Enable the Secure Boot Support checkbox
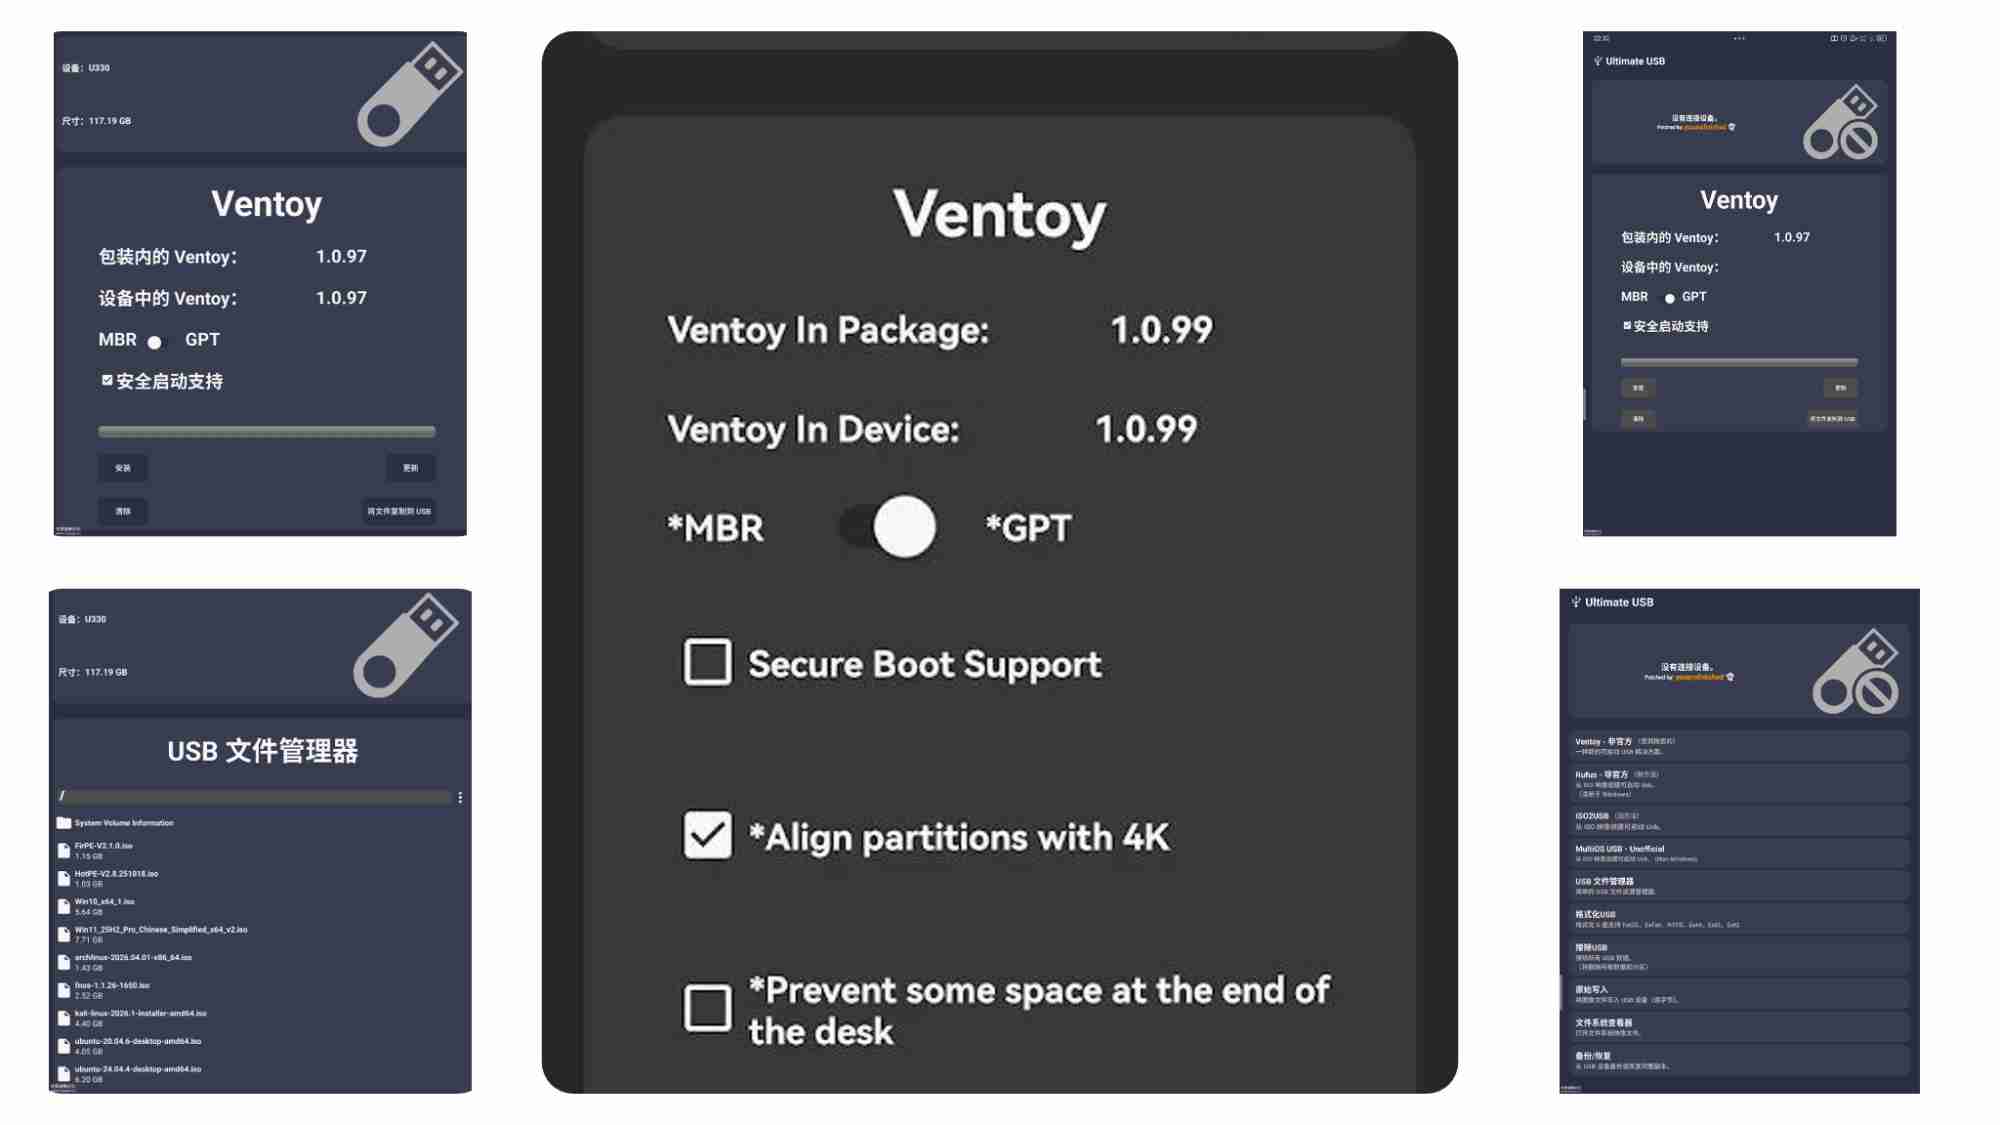2000x1125 pixels. click(x=707, y=662)
